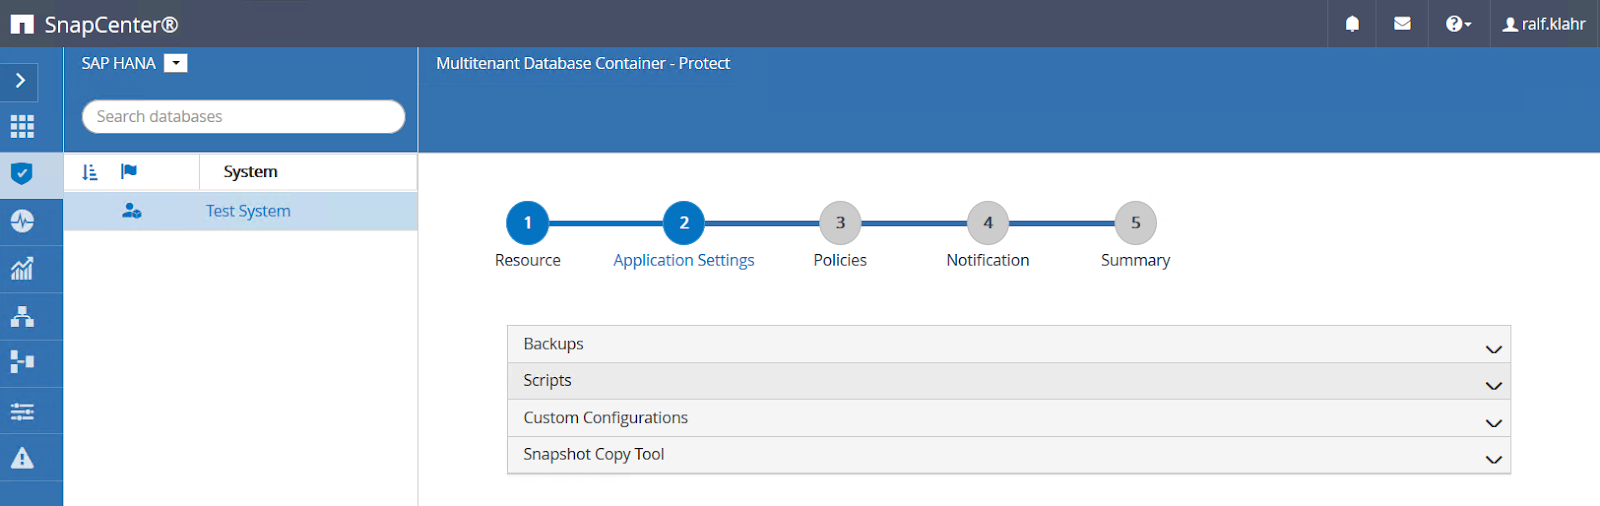The height and width of the screenshot is (506, 1600).
Task: Expand the left navigation sidebar arrow
Action: coord(20,81)
